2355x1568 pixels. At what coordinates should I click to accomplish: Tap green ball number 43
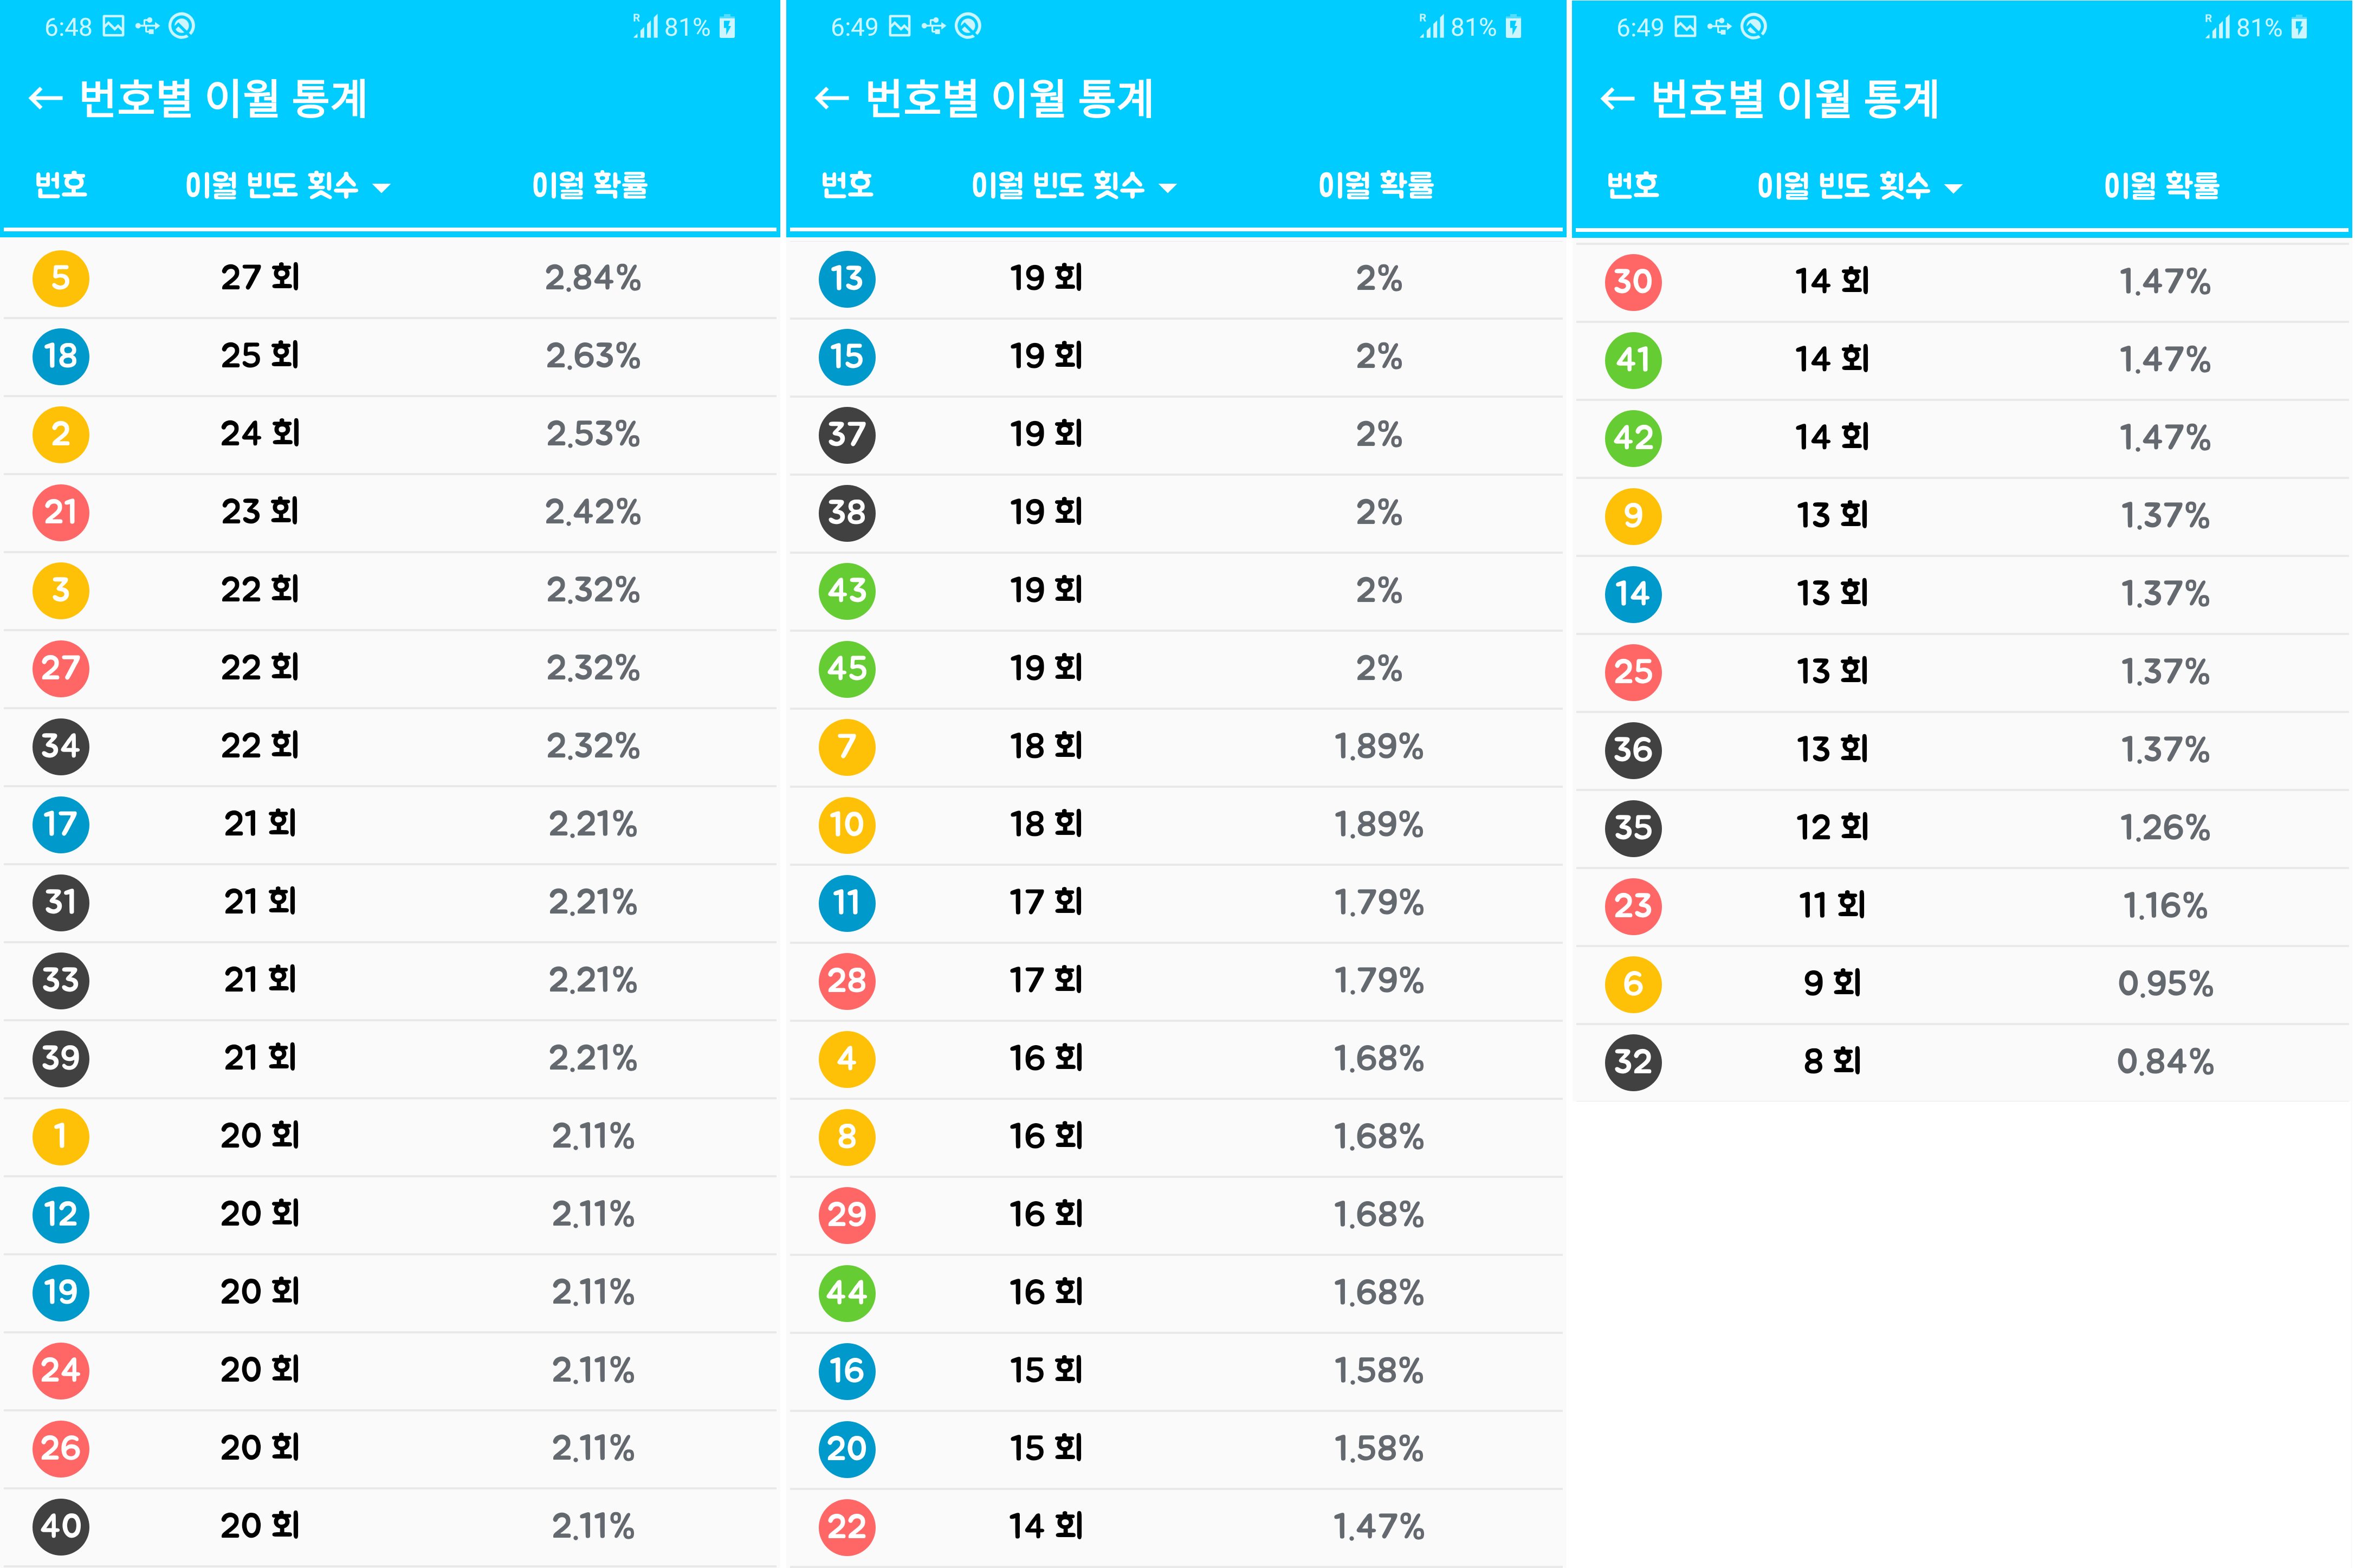847,590
